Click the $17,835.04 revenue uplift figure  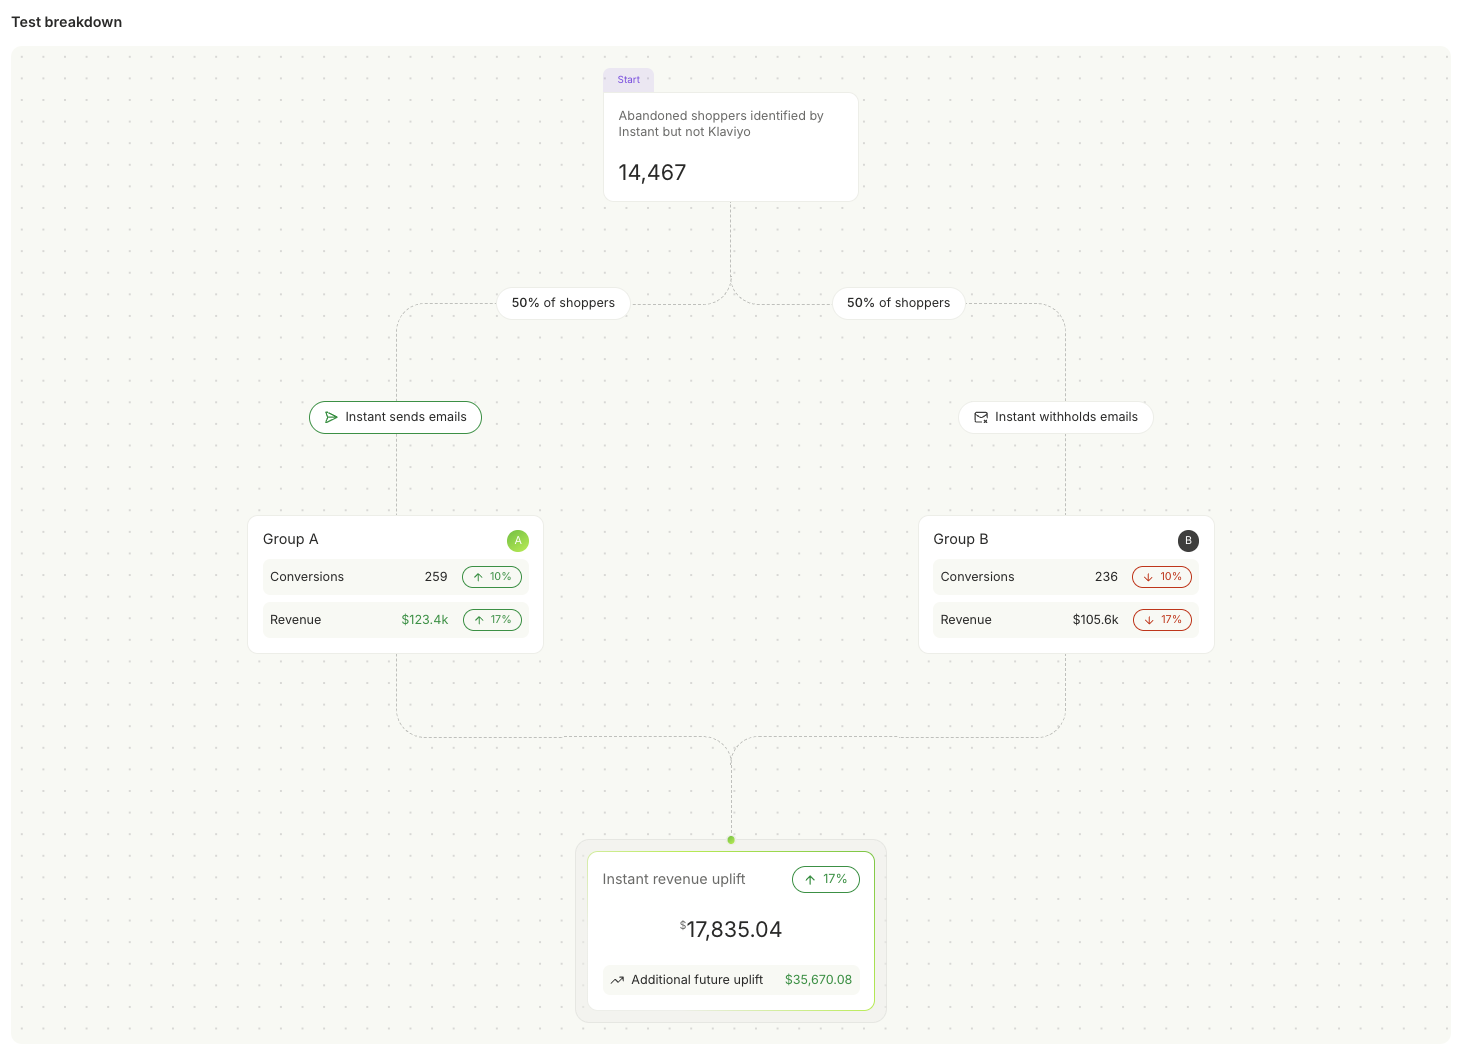(x=731, y=929)
